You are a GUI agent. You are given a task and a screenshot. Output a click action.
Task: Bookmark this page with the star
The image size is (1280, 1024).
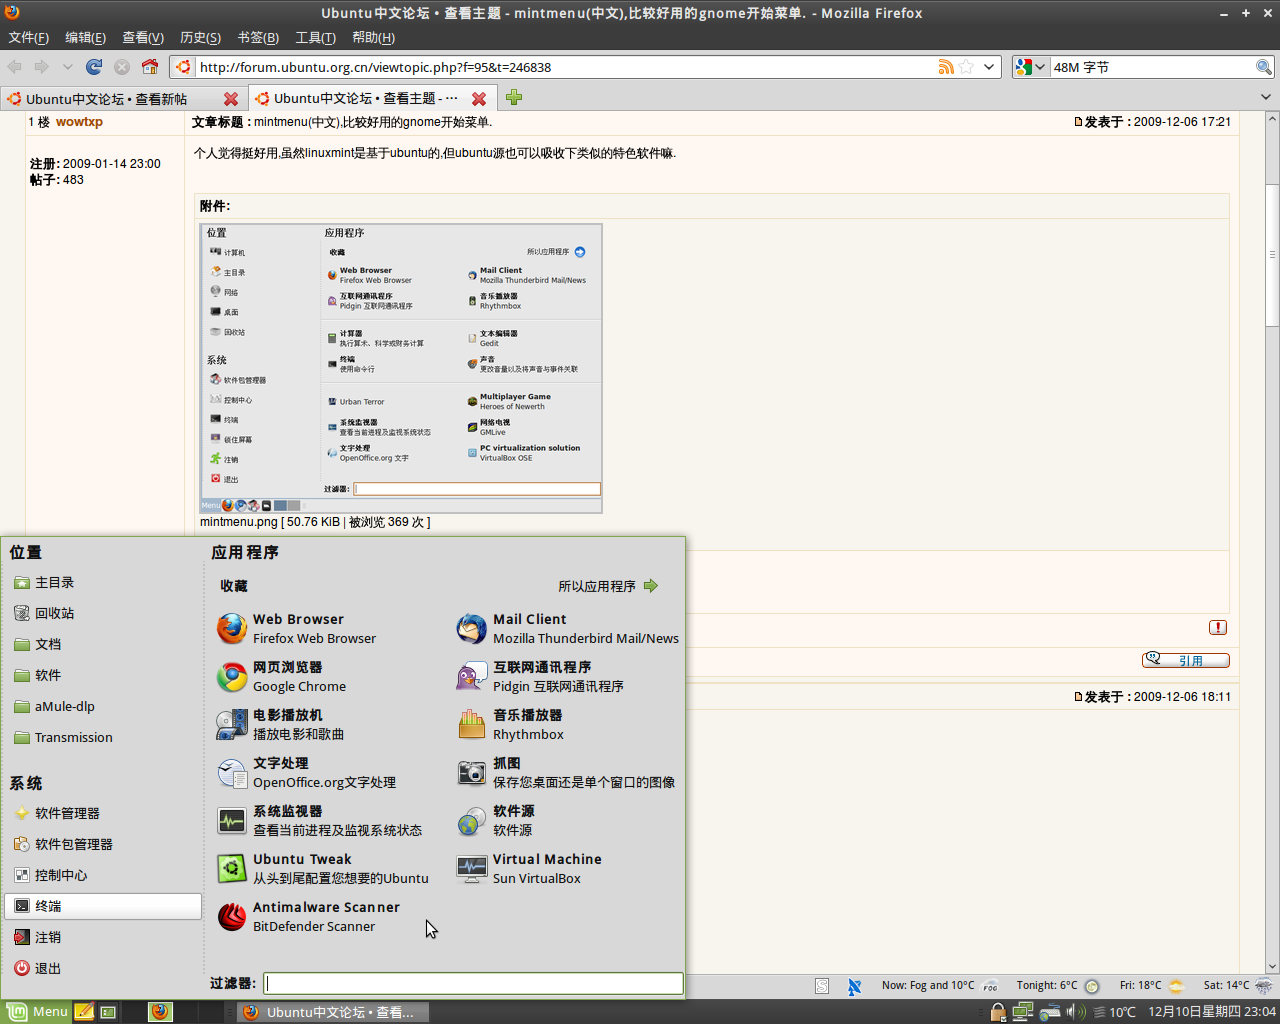966,67
